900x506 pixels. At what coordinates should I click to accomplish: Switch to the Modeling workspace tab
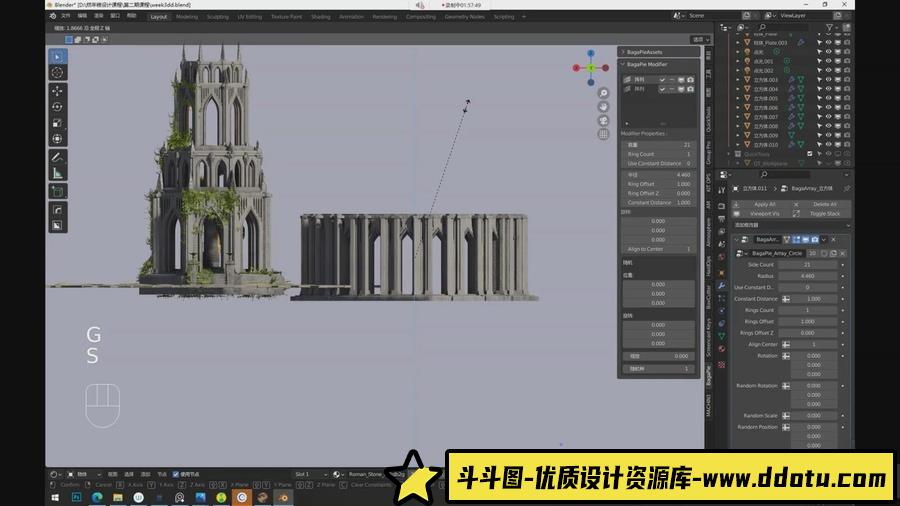pos(187,17)
